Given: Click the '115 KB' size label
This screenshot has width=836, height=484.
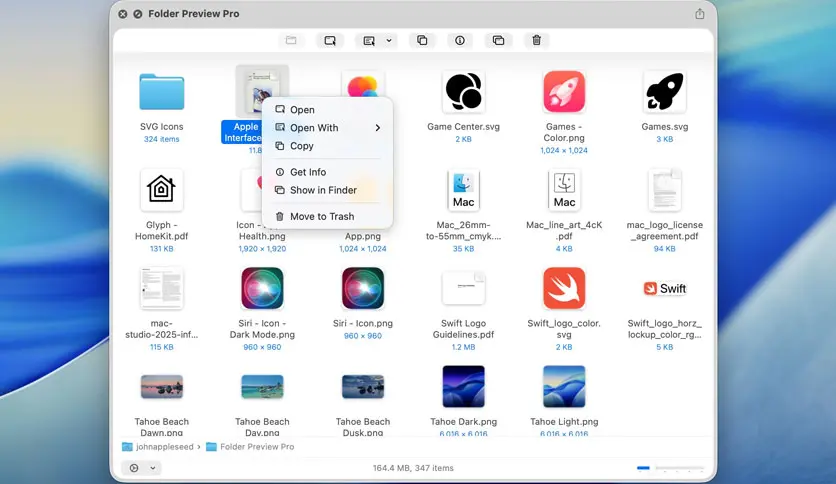Looking at the screenshot, I should [162, 347].
